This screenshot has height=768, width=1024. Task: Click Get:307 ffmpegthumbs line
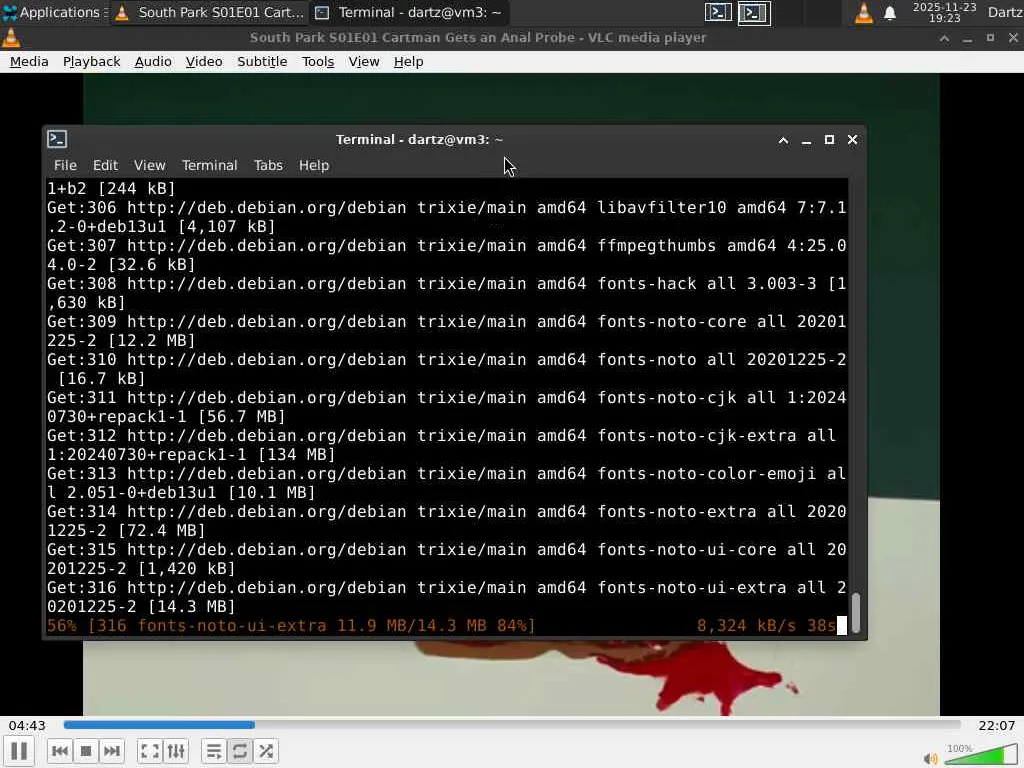446,255
